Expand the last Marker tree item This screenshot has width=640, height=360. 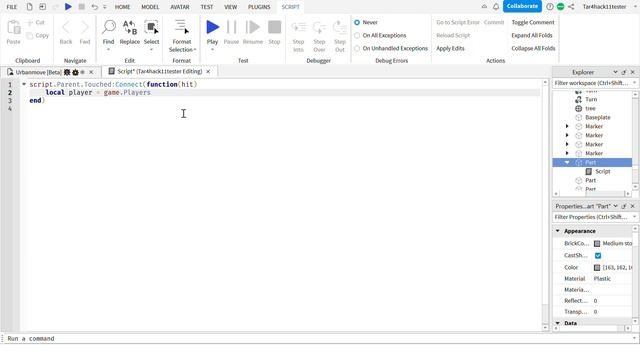click(567, 153)
